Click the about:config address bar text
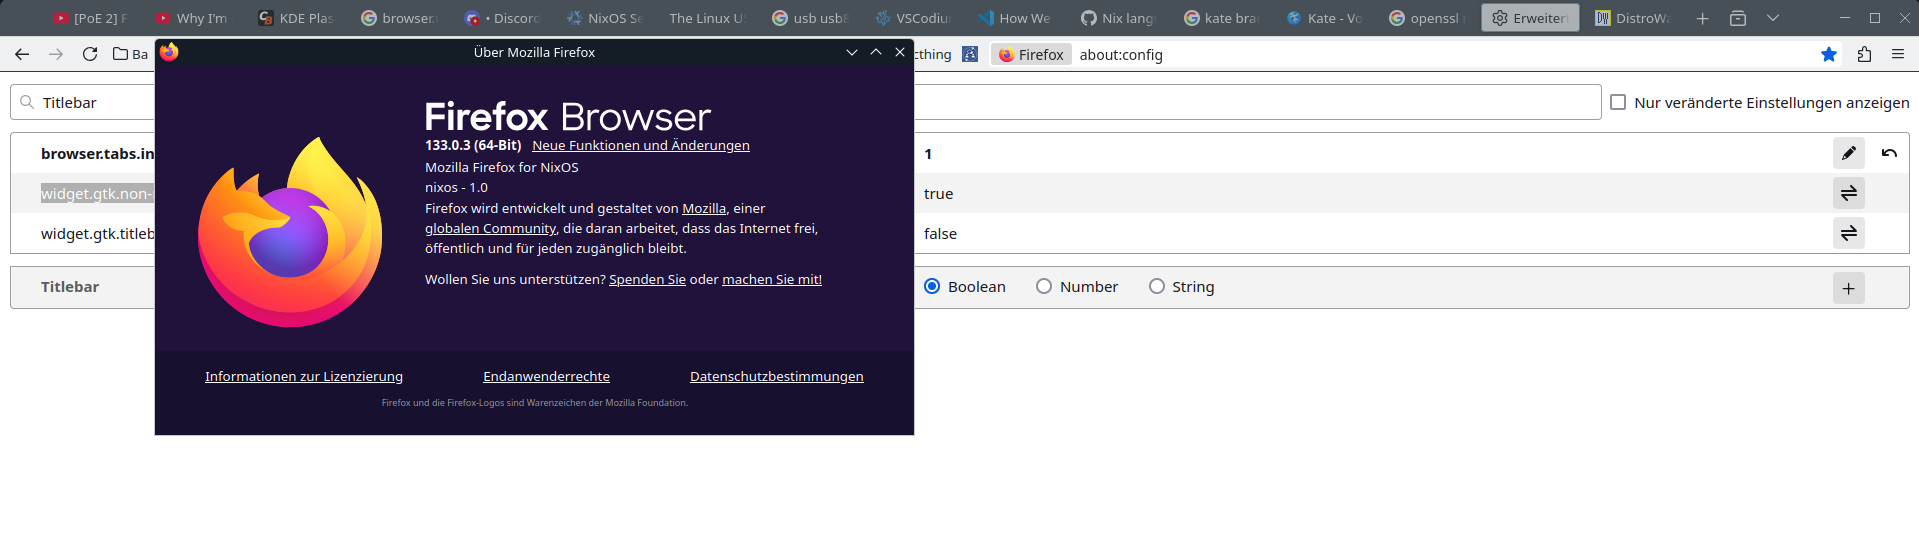Screen dimensions: 1919x544 tap(1121, 55)
